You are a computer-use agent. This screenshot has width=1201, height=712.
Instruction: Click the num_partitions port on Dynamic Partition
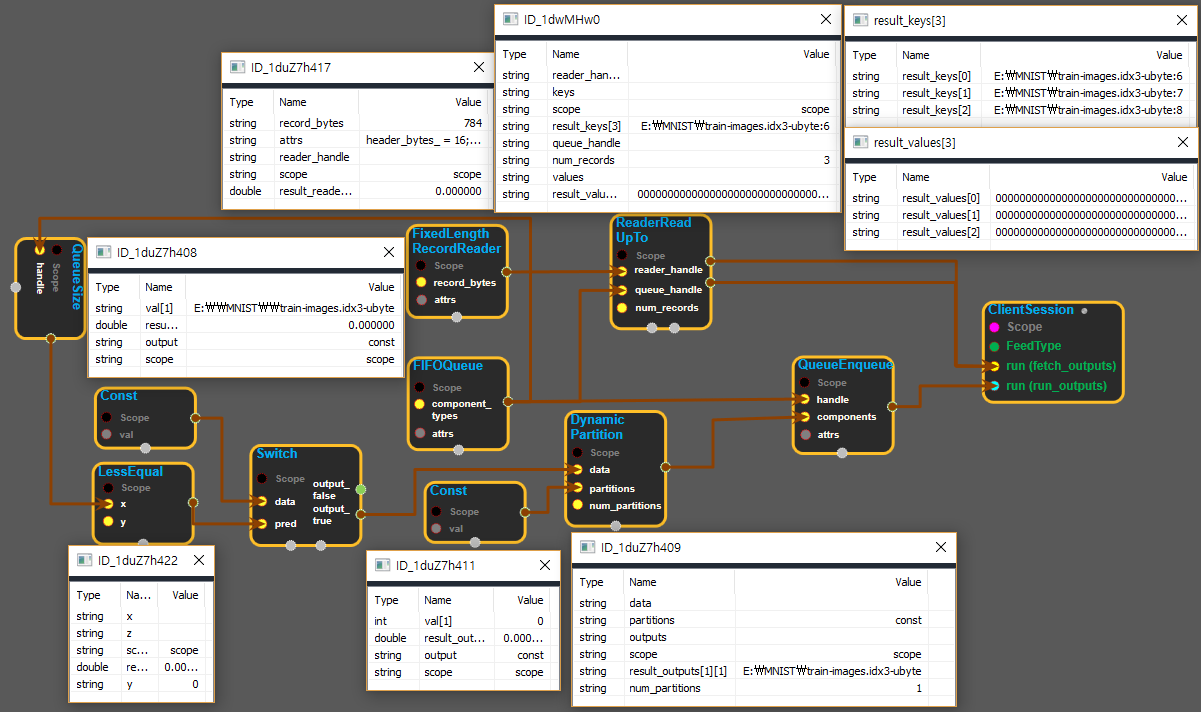click(x=577, y=506)
